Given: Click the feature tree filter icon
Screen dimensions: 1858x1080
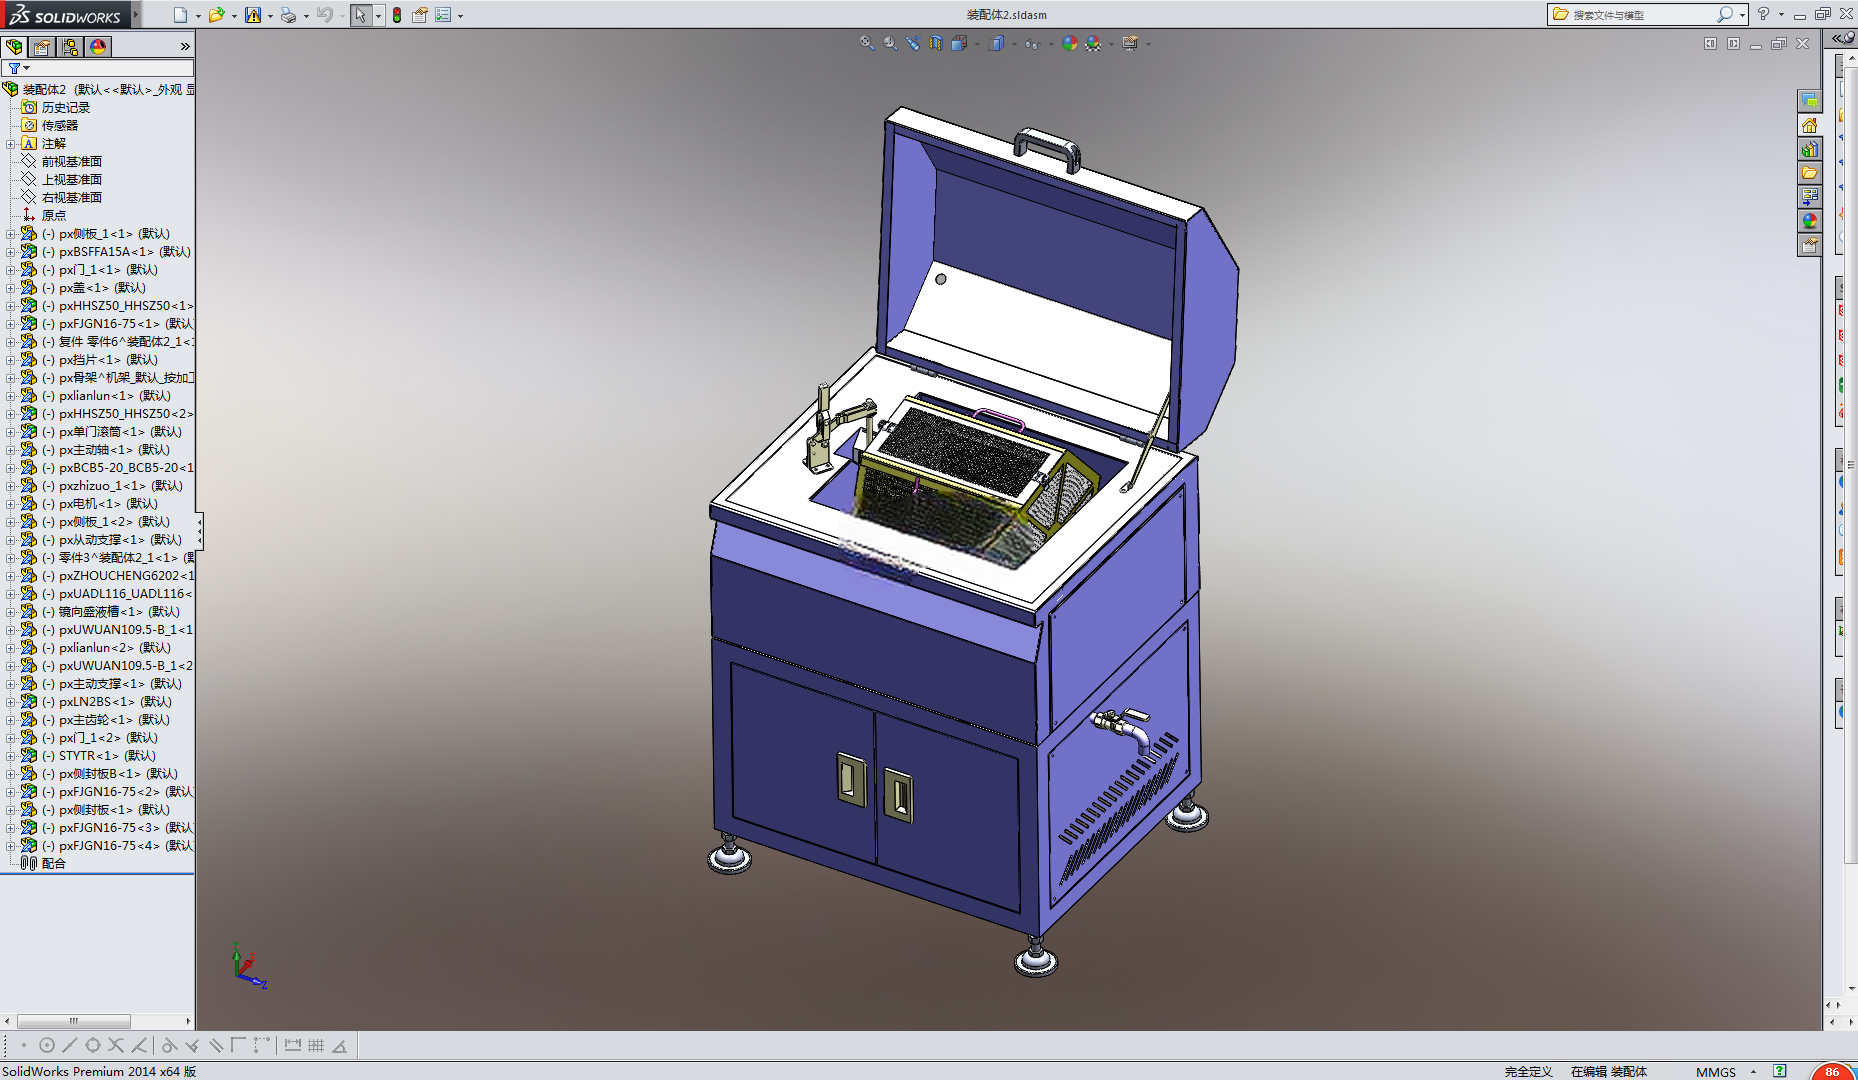Looking at the screenshot, I should [15, 68].
